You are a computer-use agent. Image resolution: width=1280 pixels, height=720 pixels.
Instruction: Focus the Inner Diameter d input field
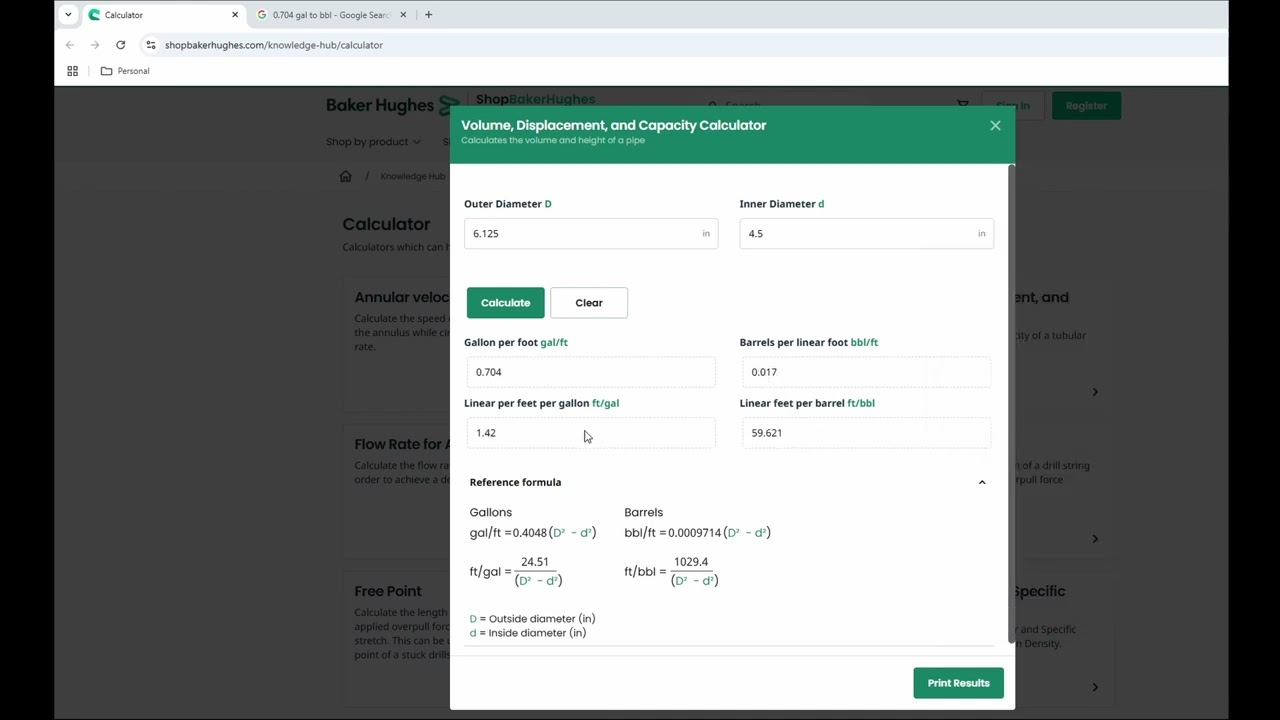(x=866, y=233)
